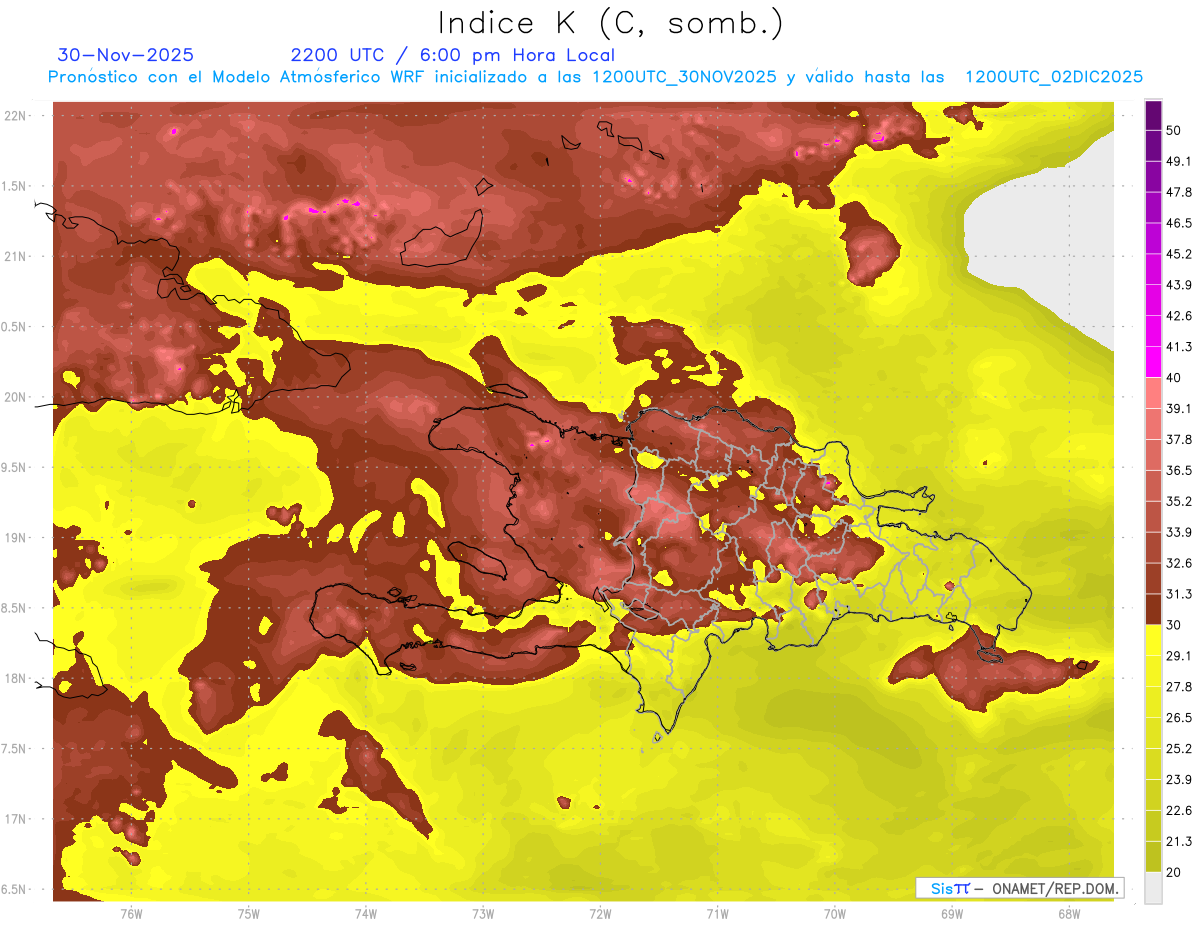Click the '73W' longitude label
Screen dimensions: 1200x927
pos(483,914)
